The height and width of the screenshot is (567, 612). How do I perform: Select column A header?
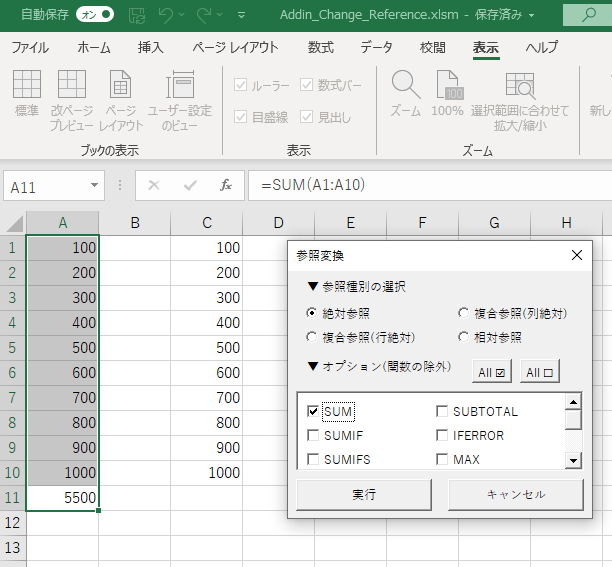62,223
